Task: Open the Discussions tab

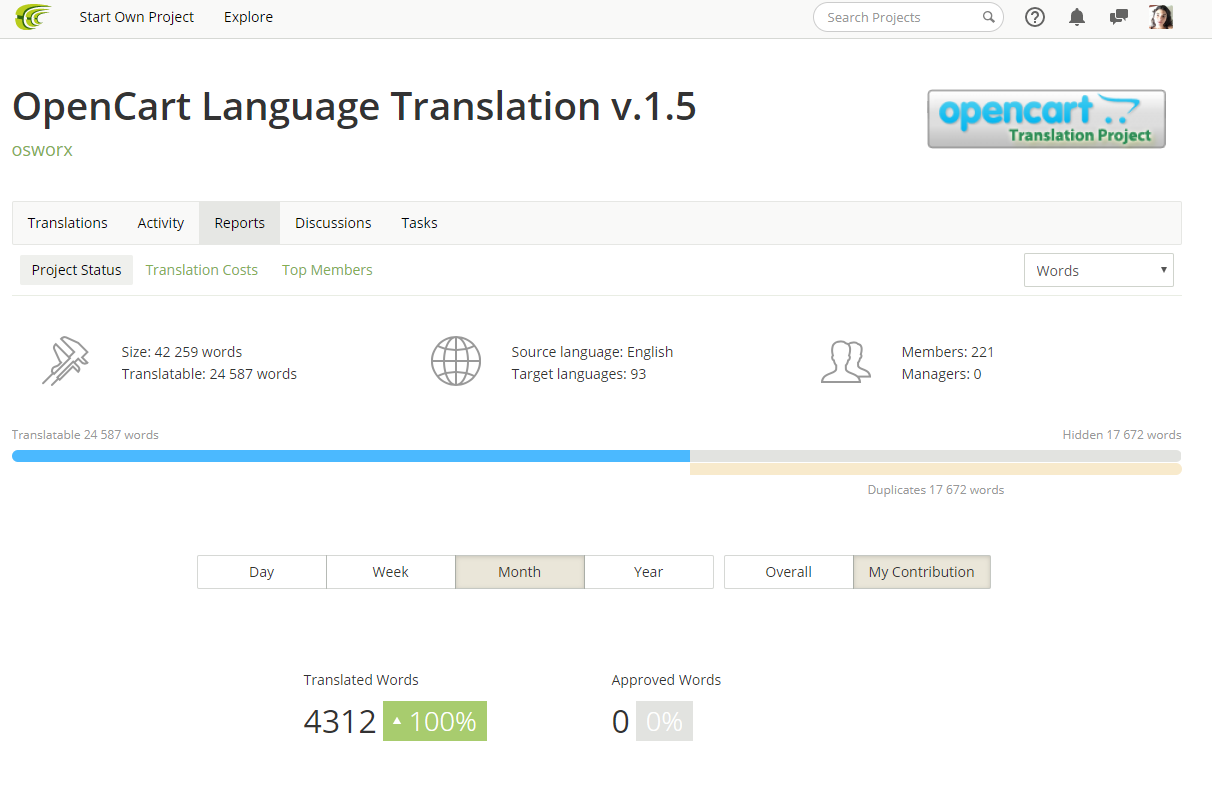Action: click(333, 223)
